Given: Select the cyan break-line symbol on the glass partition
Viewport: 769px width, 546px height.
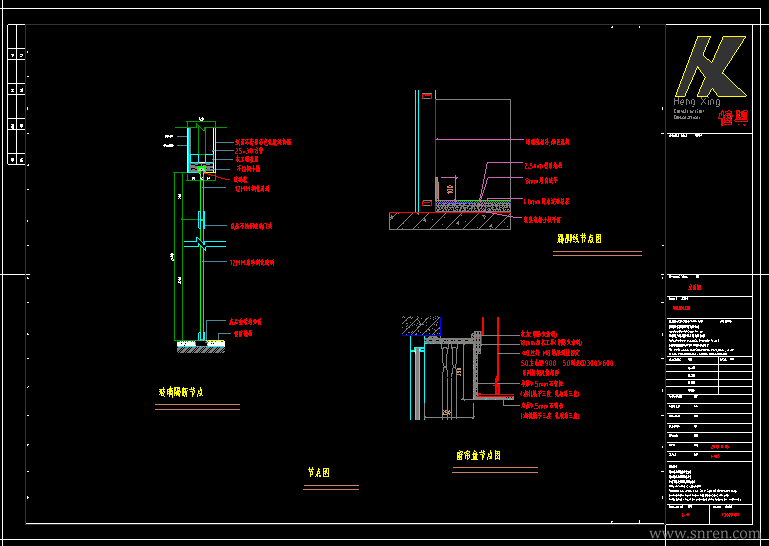Looking at the screenshot, I should click(x=205, y=243).
